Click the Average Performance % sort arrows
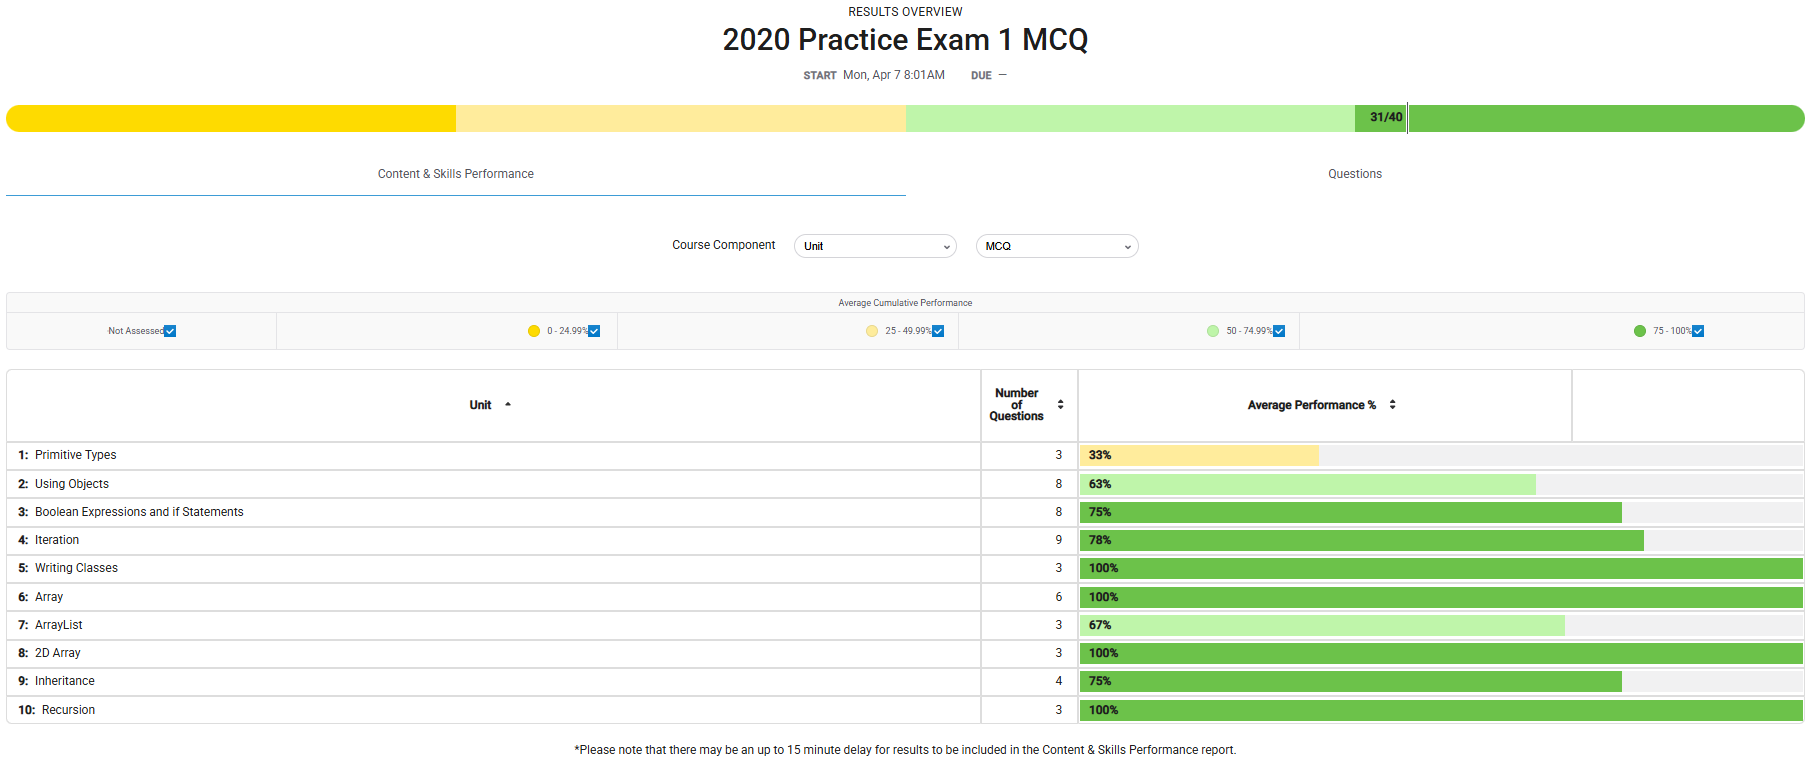Image resolution: width=1817 pixels, height=783 pixels. [1392, 405]
